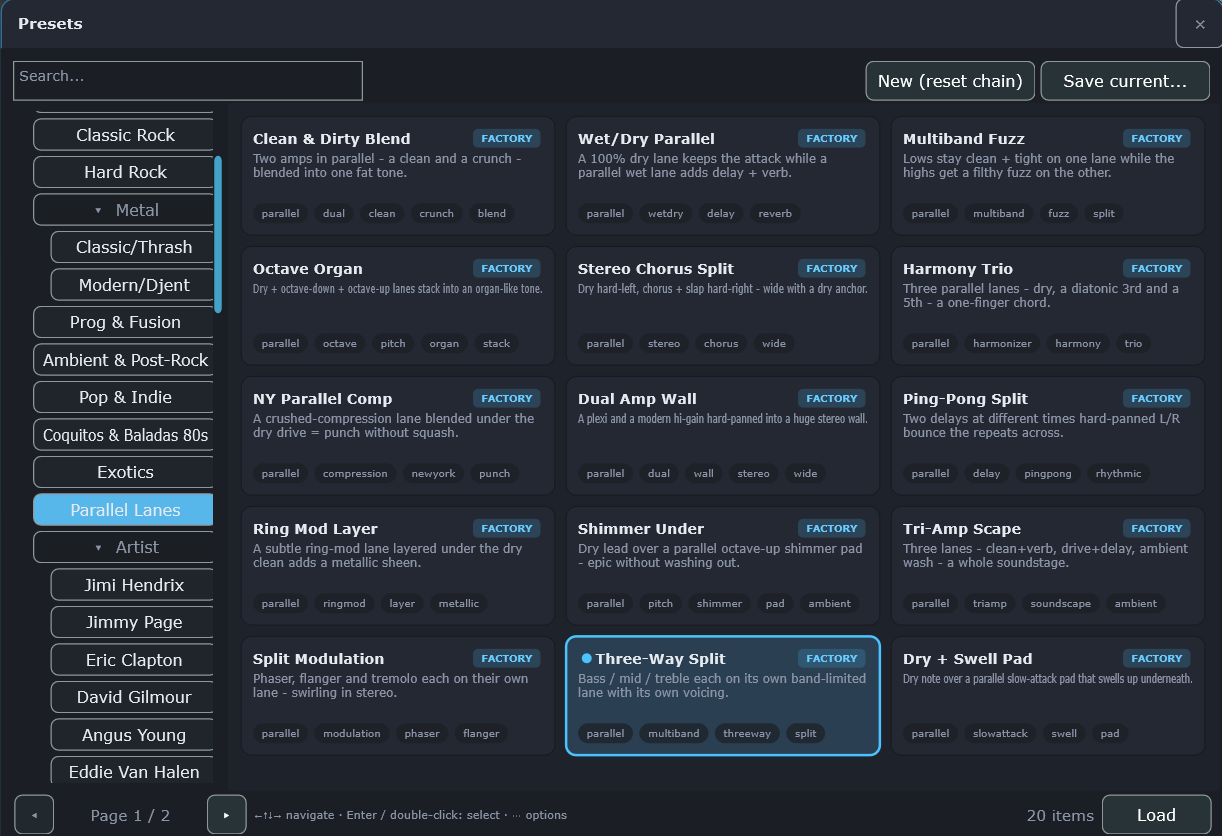Select the Stereo Chorus Split preset
This screenshot has height=836, width=1222.
pyautogui.click(x=723, y=306)
